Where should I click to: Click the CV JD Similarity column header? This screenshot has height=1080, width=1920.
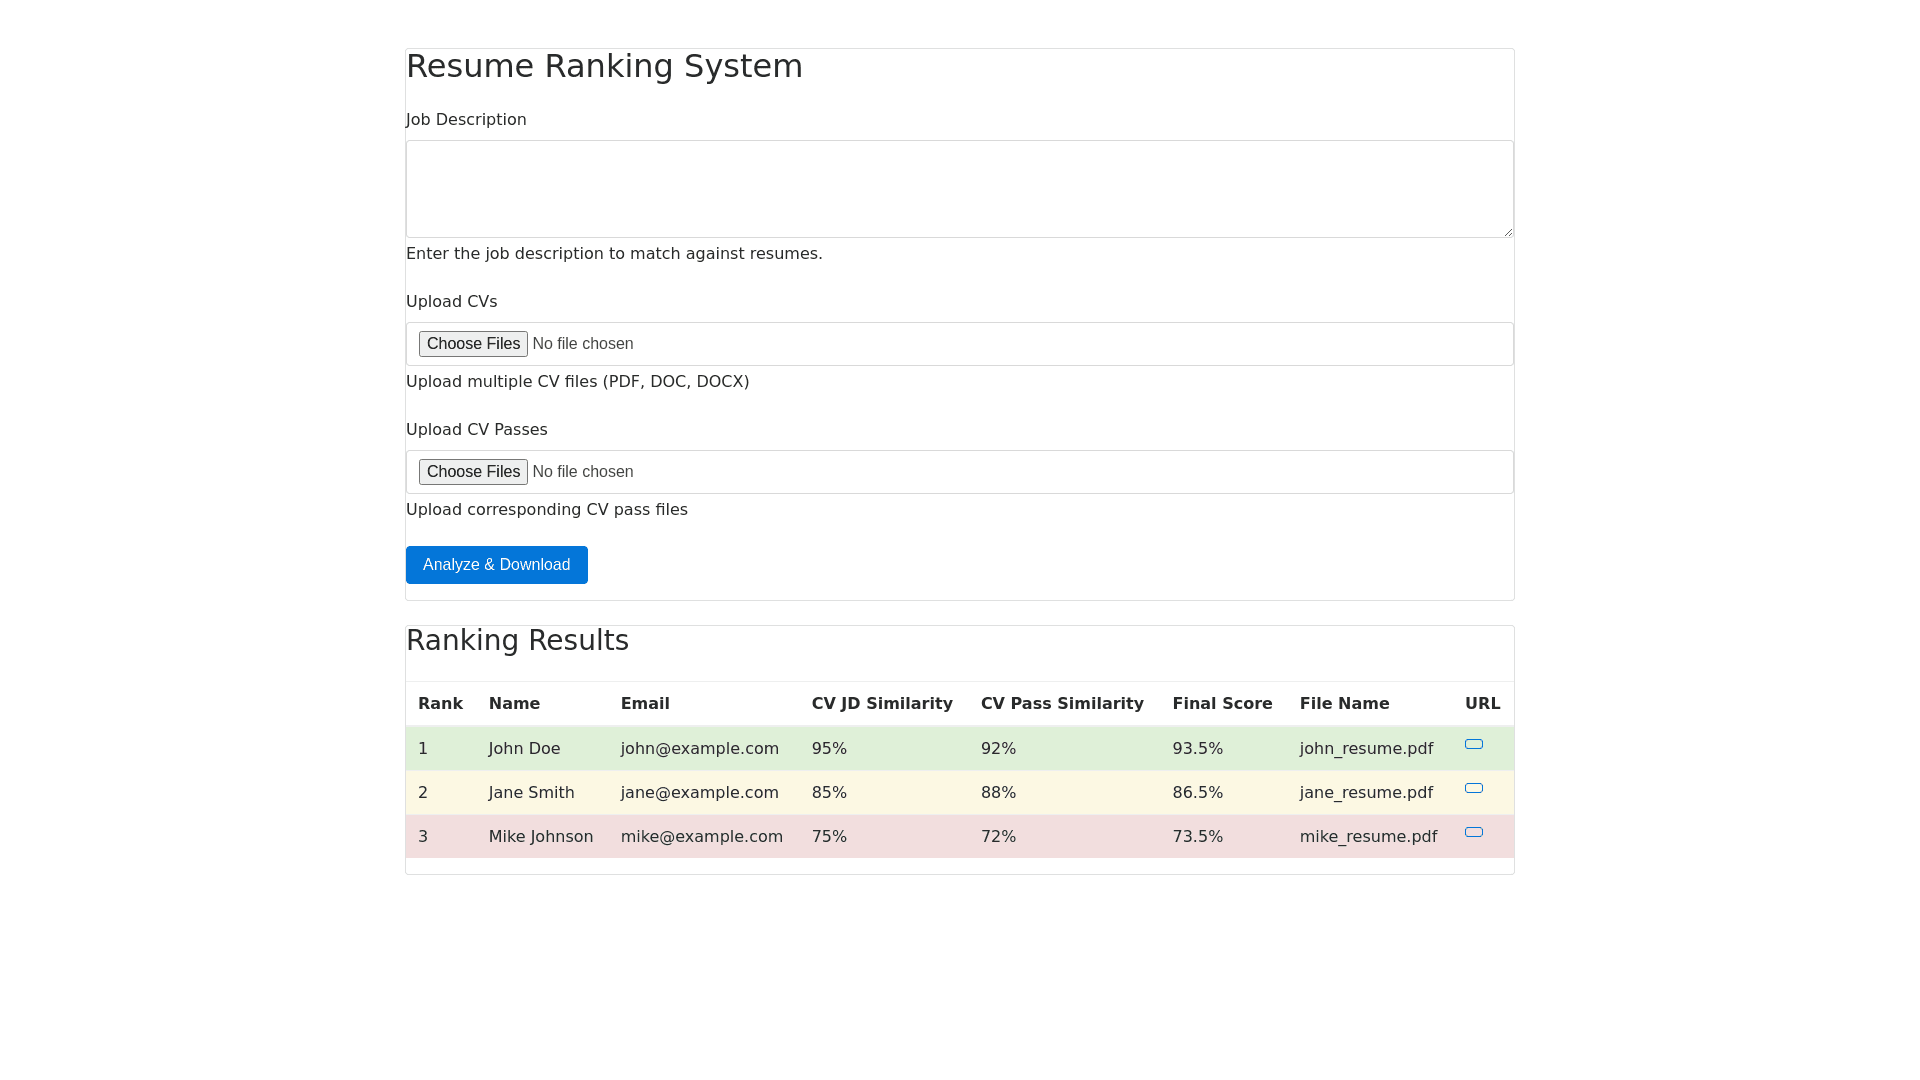coord(881,704)
